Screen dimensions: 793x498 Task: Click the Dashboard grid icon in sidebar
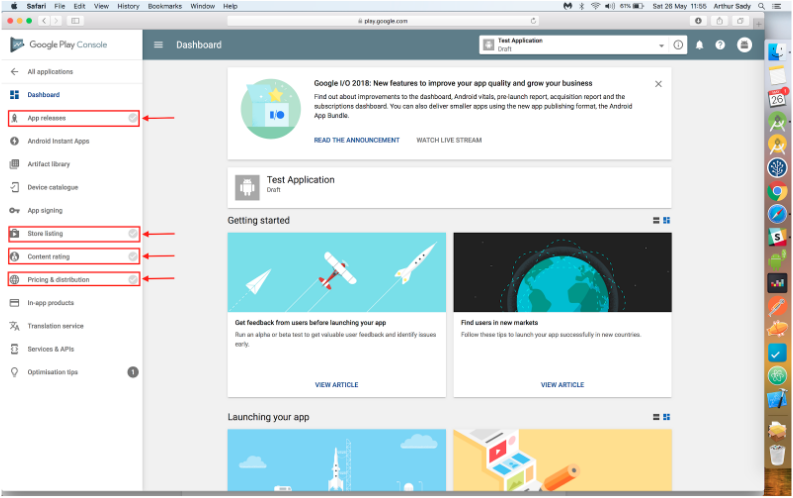coord(14,95)
